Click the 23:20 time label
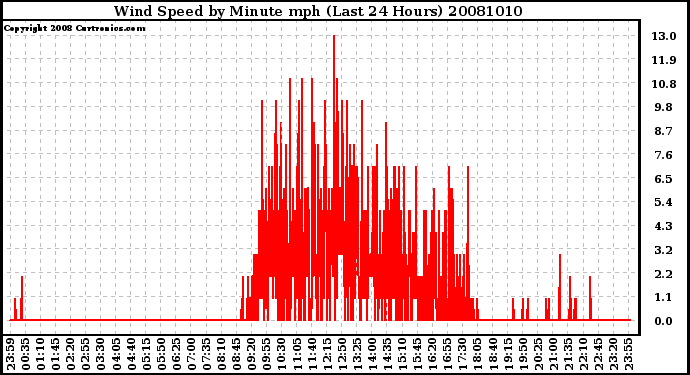This screenshot has width=690, height=375. (613, 355)
